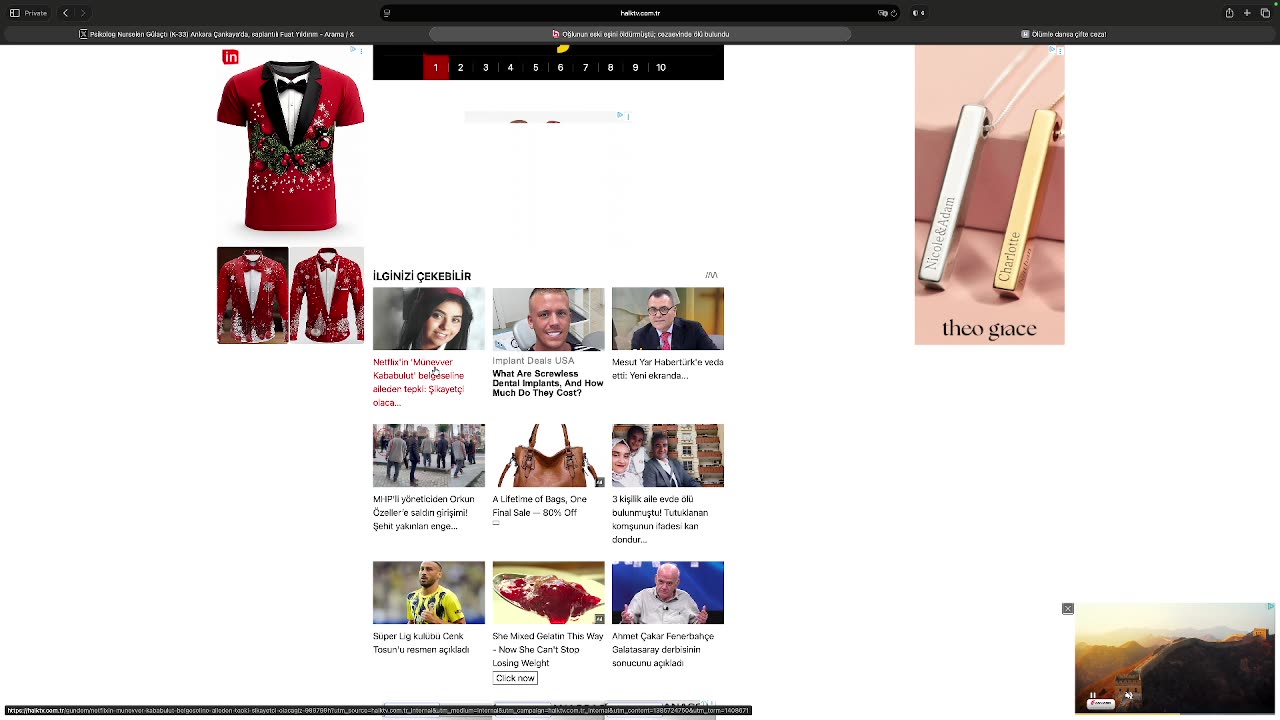Click the advertiser logo button in video ad
Viewport: 1280px width, 720px height.
point(1101,704)
